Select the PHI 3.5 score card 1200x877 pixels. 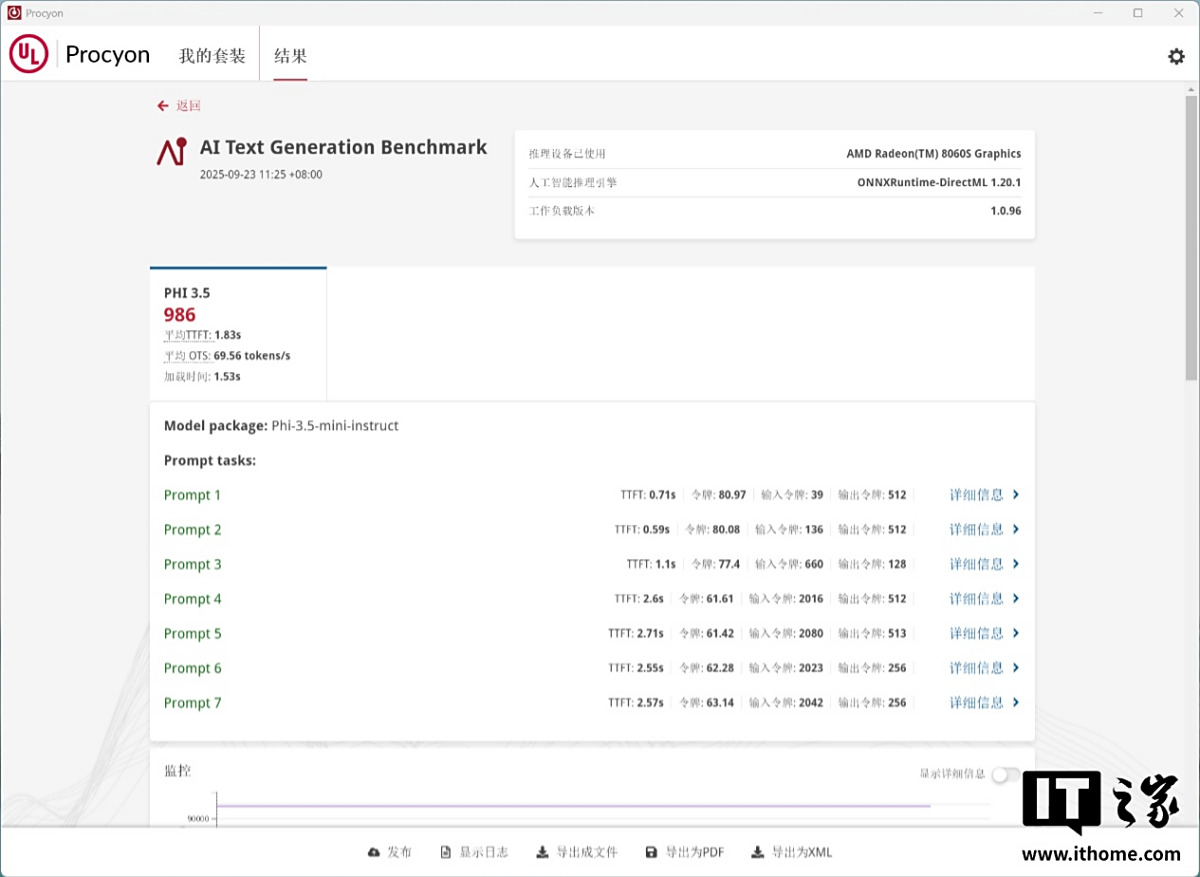tap(238, 334)
